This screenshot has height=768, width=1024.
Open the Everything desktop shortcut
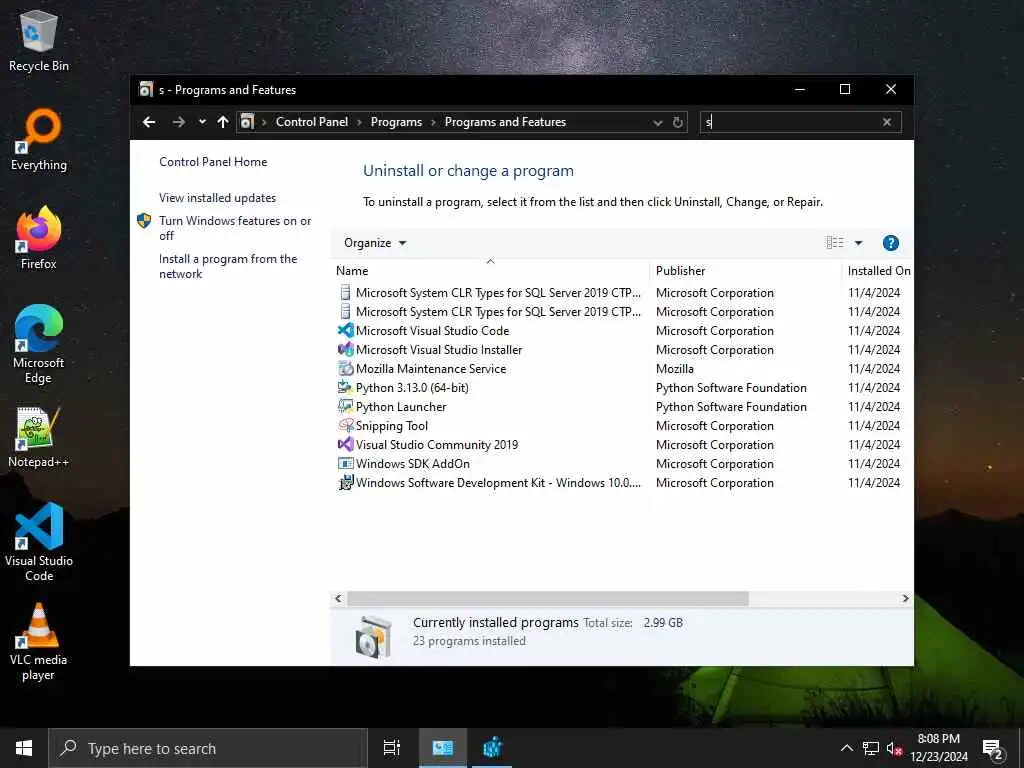coord(39,140)
